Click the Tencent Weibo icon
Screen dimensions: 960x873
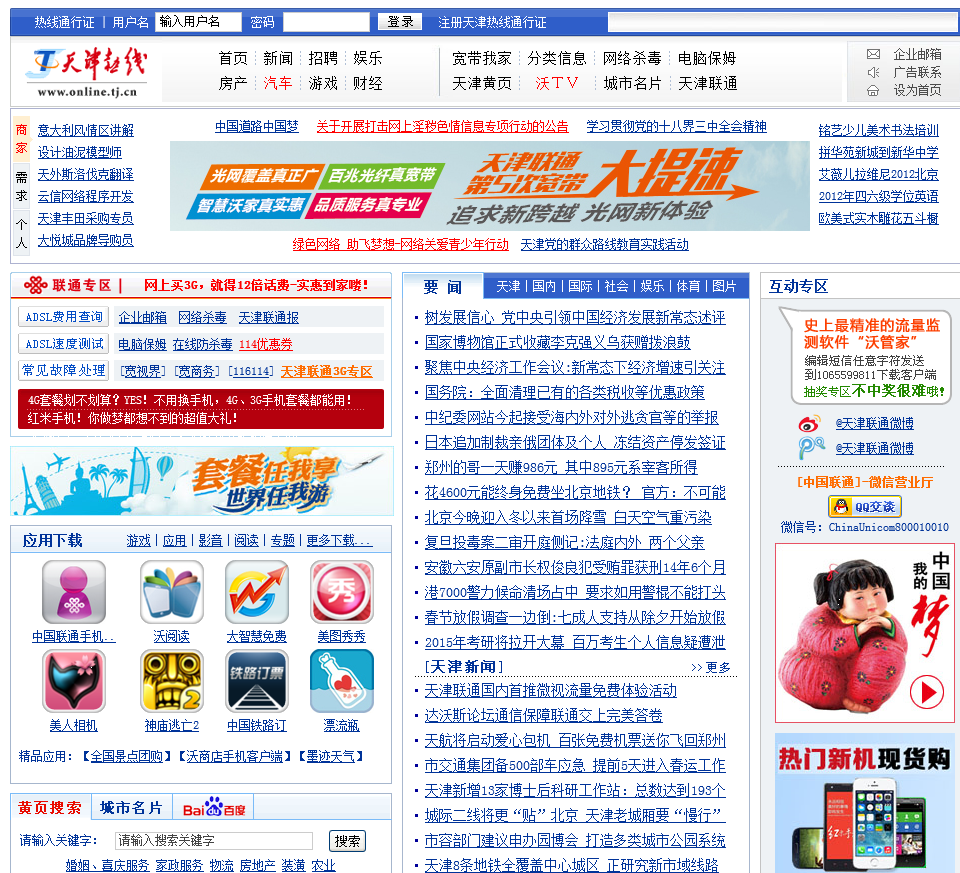(811, 448)
